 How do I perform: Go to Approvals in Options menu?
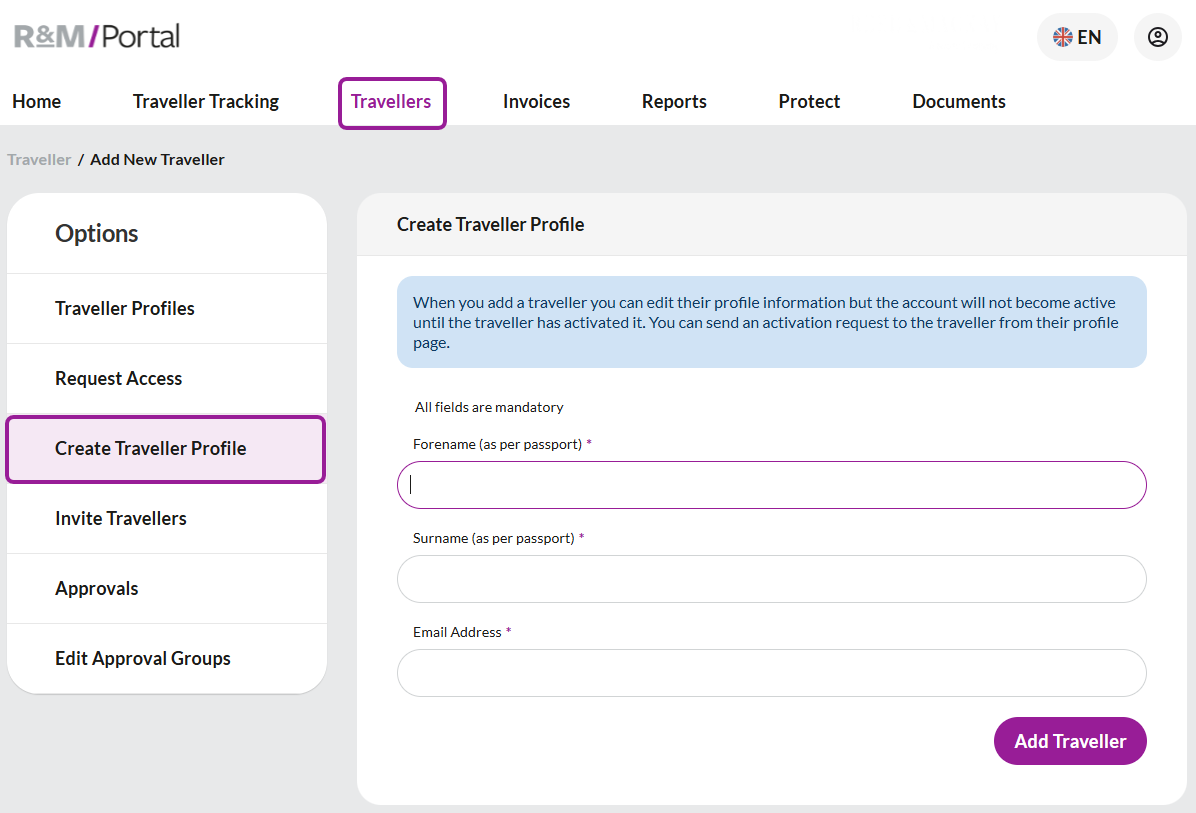tap(97, 589)
